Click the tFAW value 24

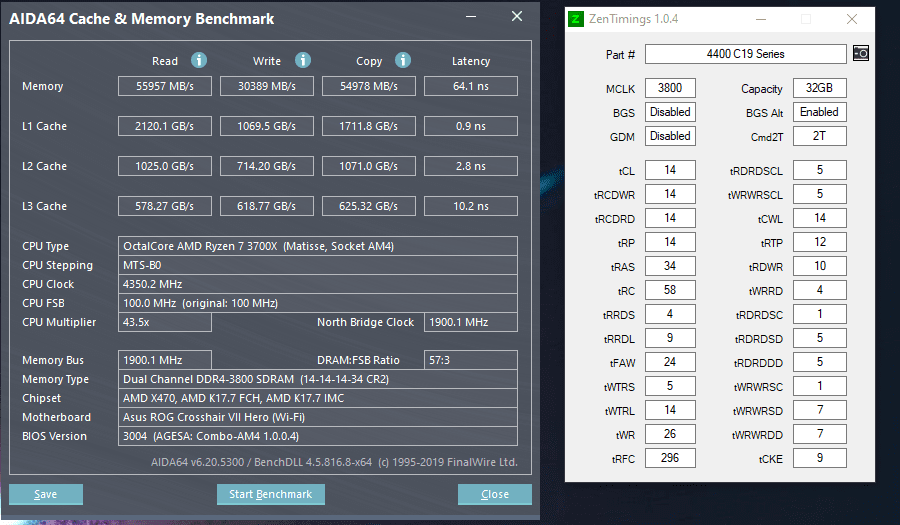[670, 362]
